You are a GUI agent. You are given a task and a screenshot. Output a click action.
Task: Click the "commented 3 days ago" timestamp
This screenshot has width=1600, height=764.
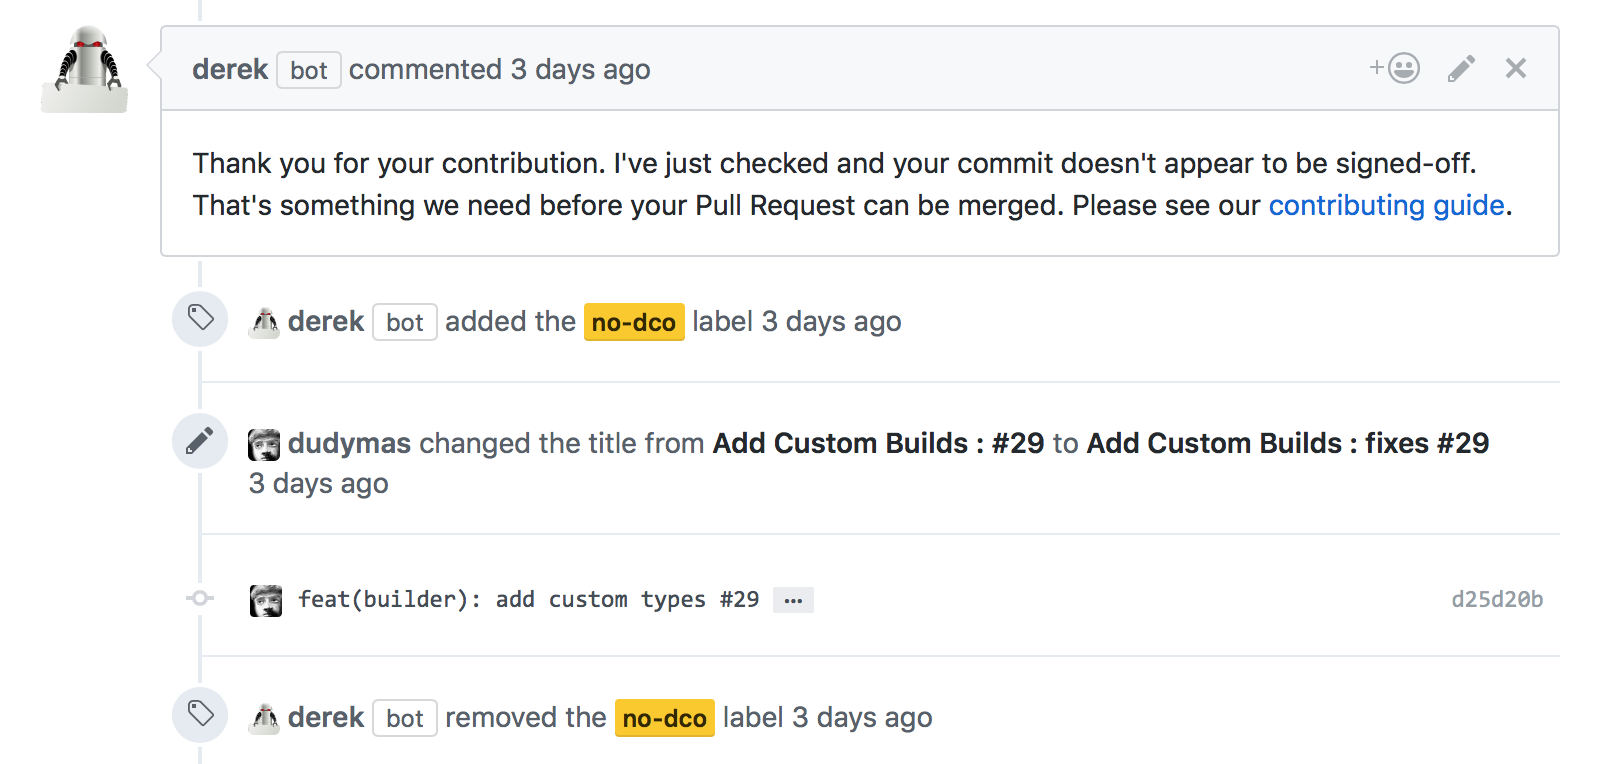580,69
